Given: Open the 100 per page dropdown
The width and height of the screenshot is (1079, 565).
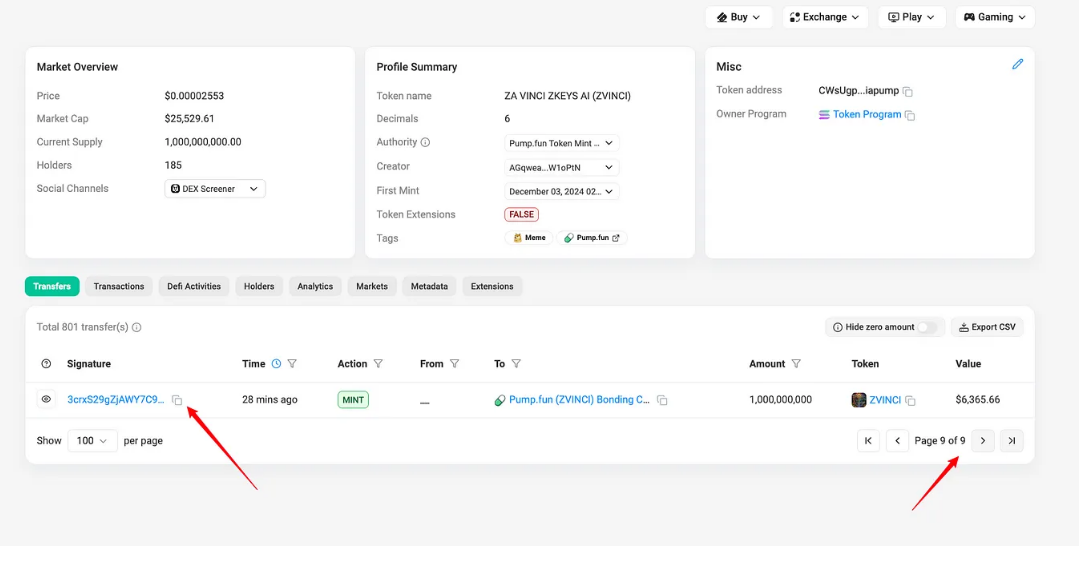Looking at the screenshot, I should tap(92, 441).
